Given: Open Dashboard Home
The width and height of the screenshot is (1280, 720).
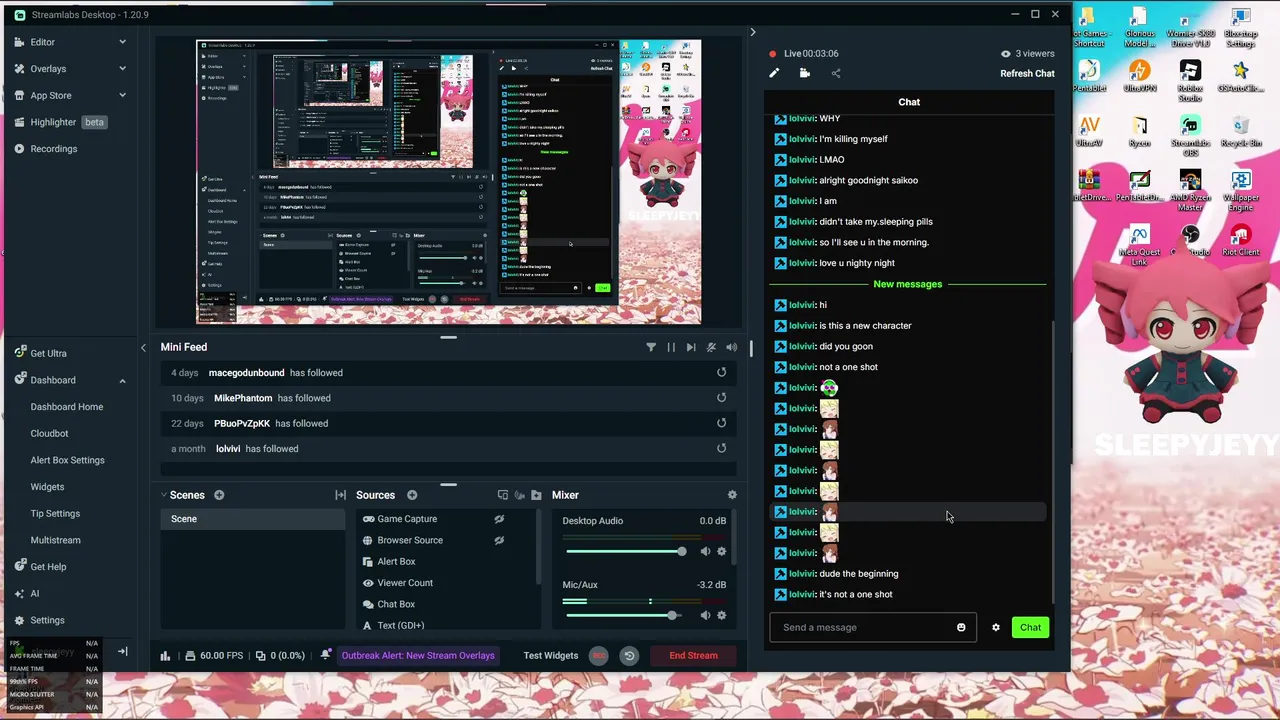Looking at the screenshot, I should click(67, 407).
